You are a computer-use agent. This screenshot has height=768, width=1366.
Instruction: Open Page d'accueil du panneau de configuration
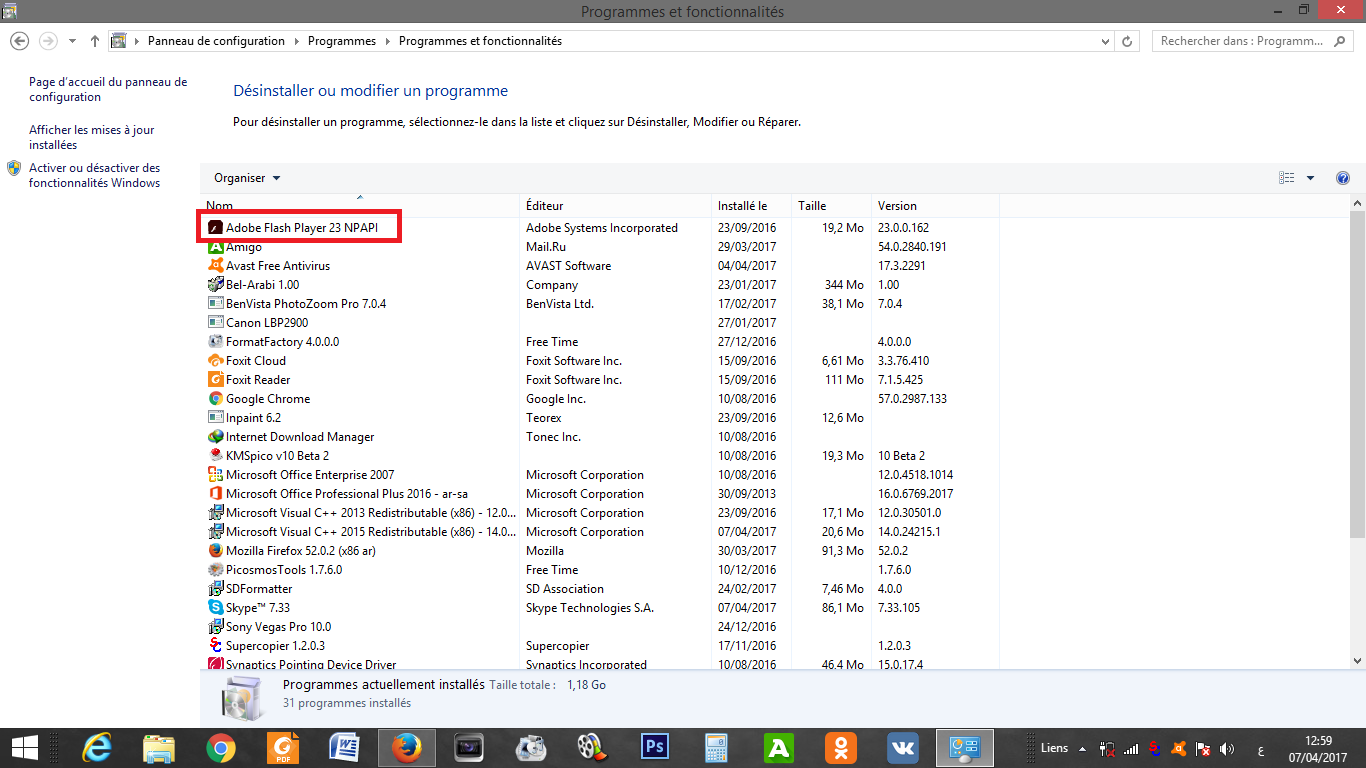[108, 89]
